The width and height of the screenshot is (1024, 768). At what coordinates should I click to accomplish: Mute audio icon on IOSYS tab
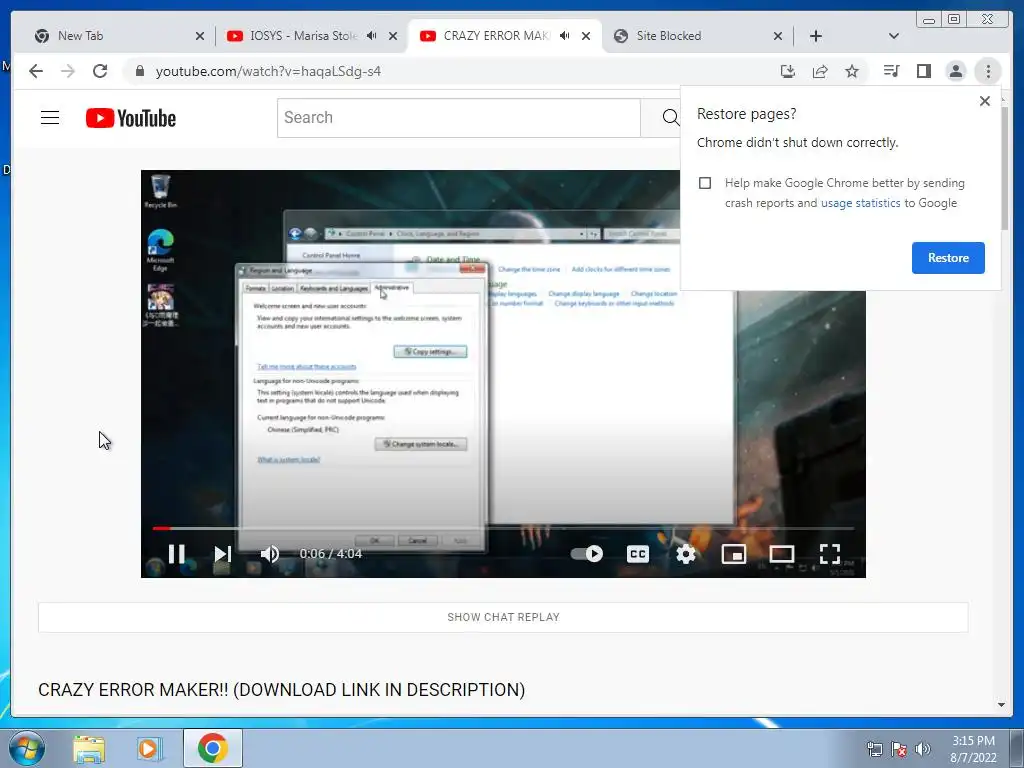(372, 36)
